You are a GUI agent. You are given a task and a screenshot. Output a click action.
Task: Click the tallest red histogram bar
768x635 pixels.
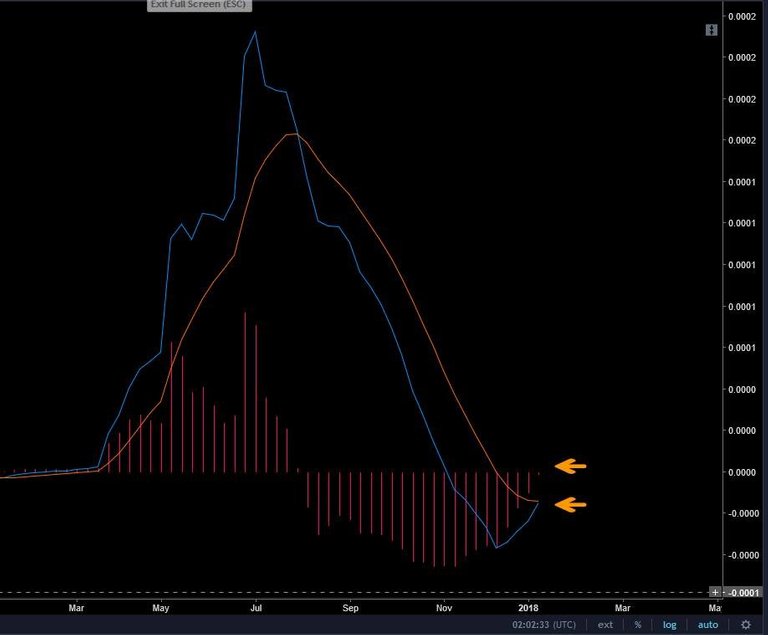click(245, 390)
